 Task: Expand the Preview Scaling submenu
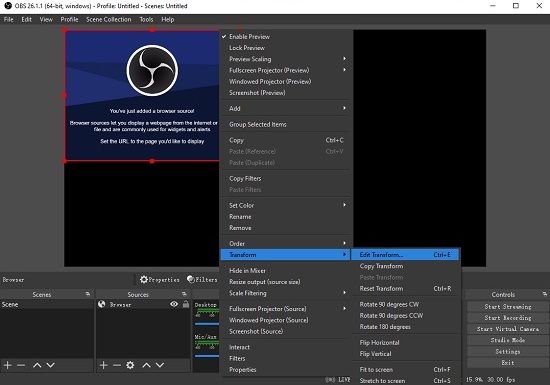coord(285,59)
